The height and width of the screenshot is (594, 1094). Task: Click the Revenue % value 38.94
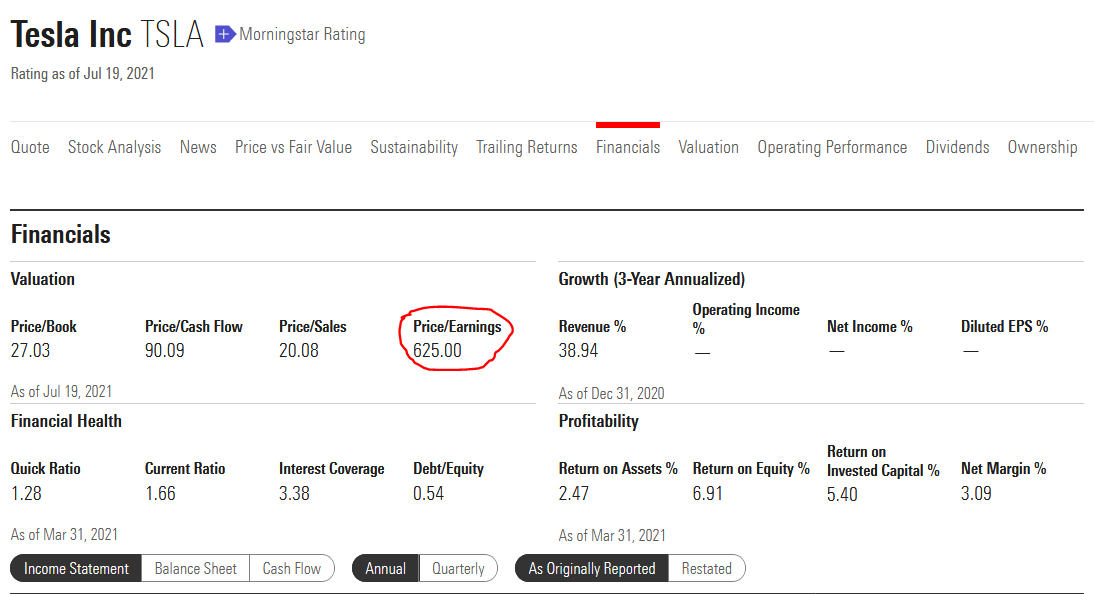[578, 350]
